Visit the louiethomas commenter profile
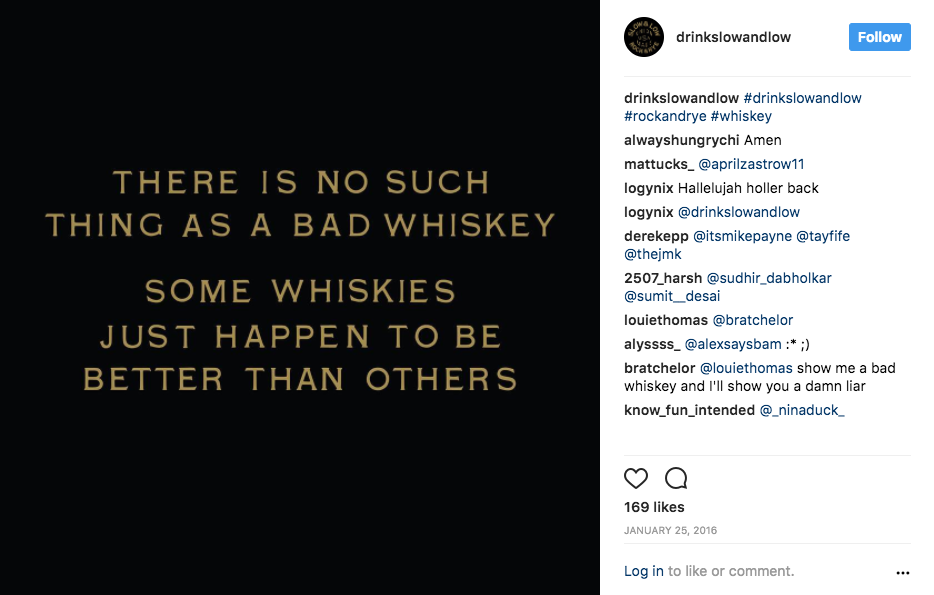 (665, 320)
